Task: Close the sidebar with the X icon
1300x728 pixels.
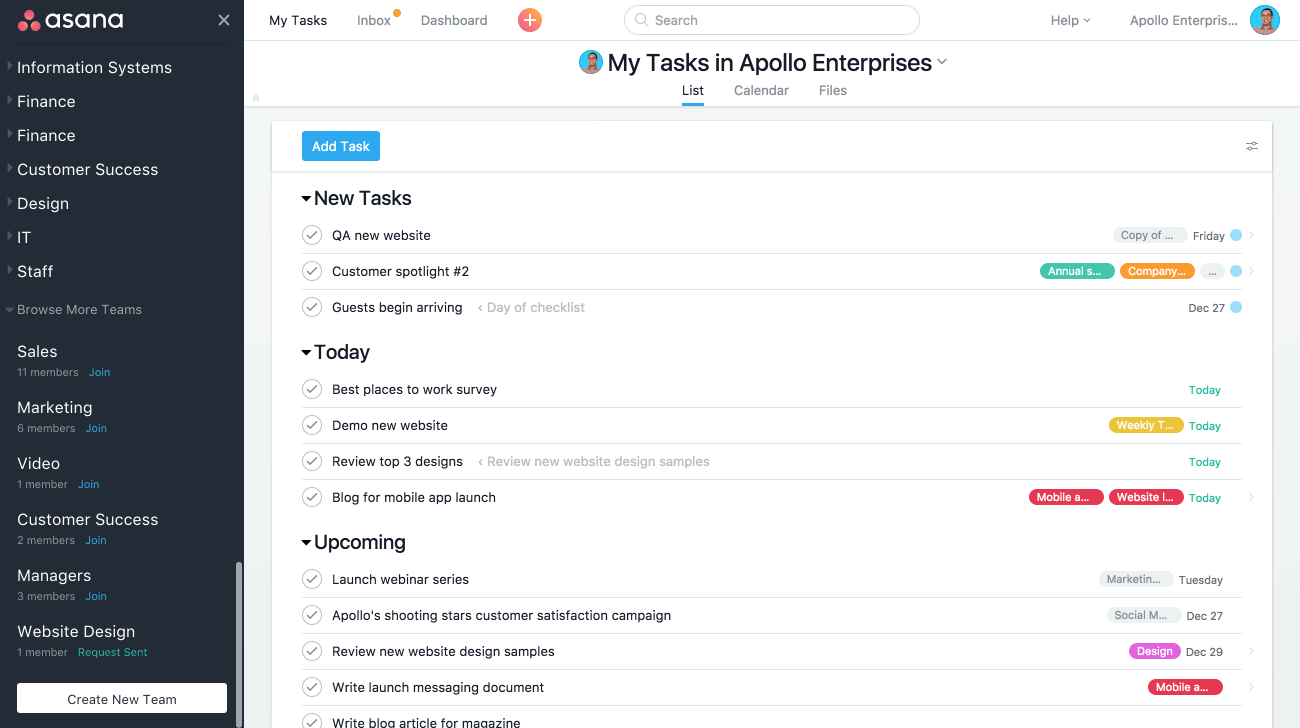Action: click(x=224, y=20)
